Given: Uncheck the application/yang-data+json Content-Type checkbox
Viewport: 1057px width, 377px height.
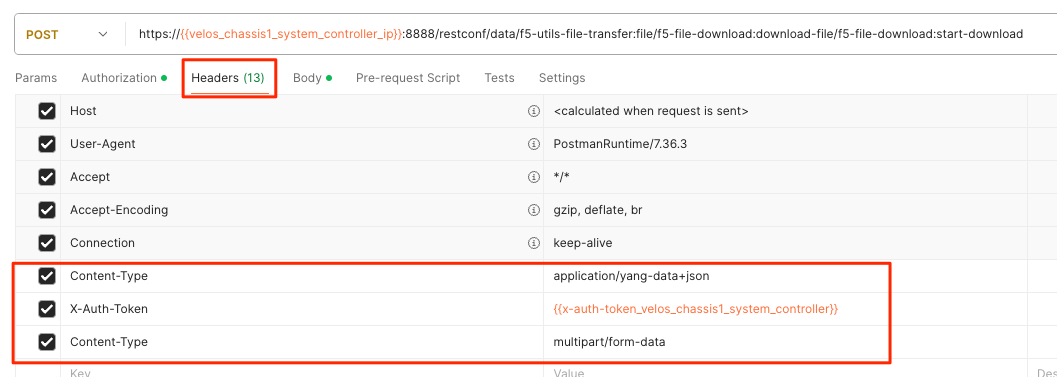Looking at the screenshot, I should click(47, 276).
